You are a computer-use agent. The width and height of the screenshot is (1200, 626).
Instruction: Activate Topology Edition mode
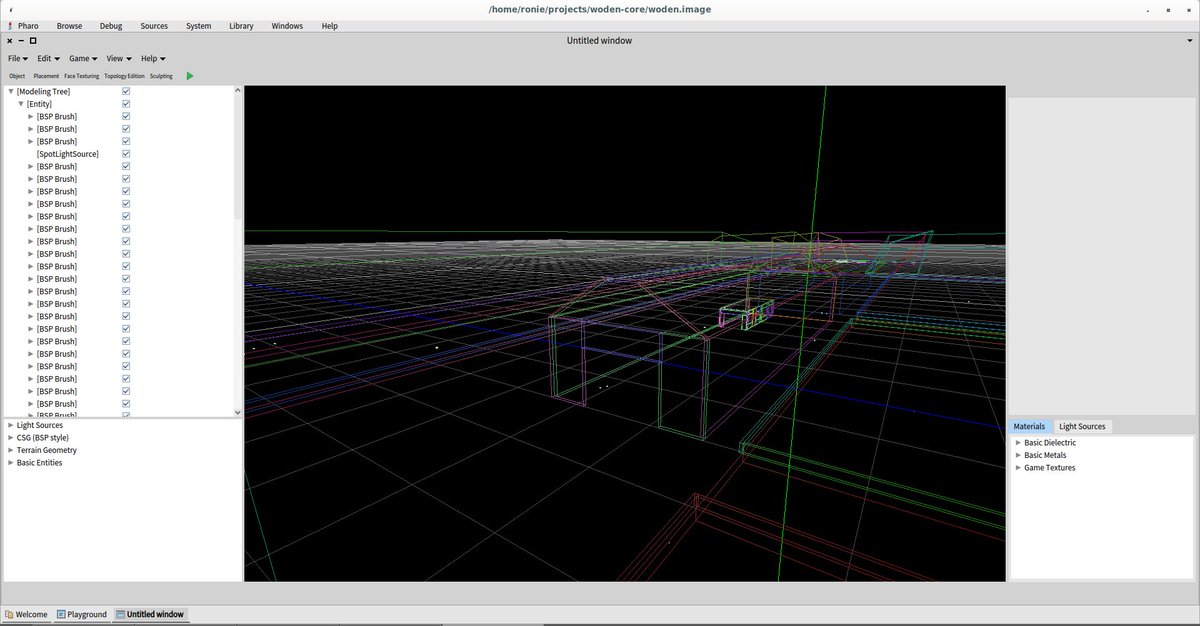pyautogui.click(x=125, y=76)
